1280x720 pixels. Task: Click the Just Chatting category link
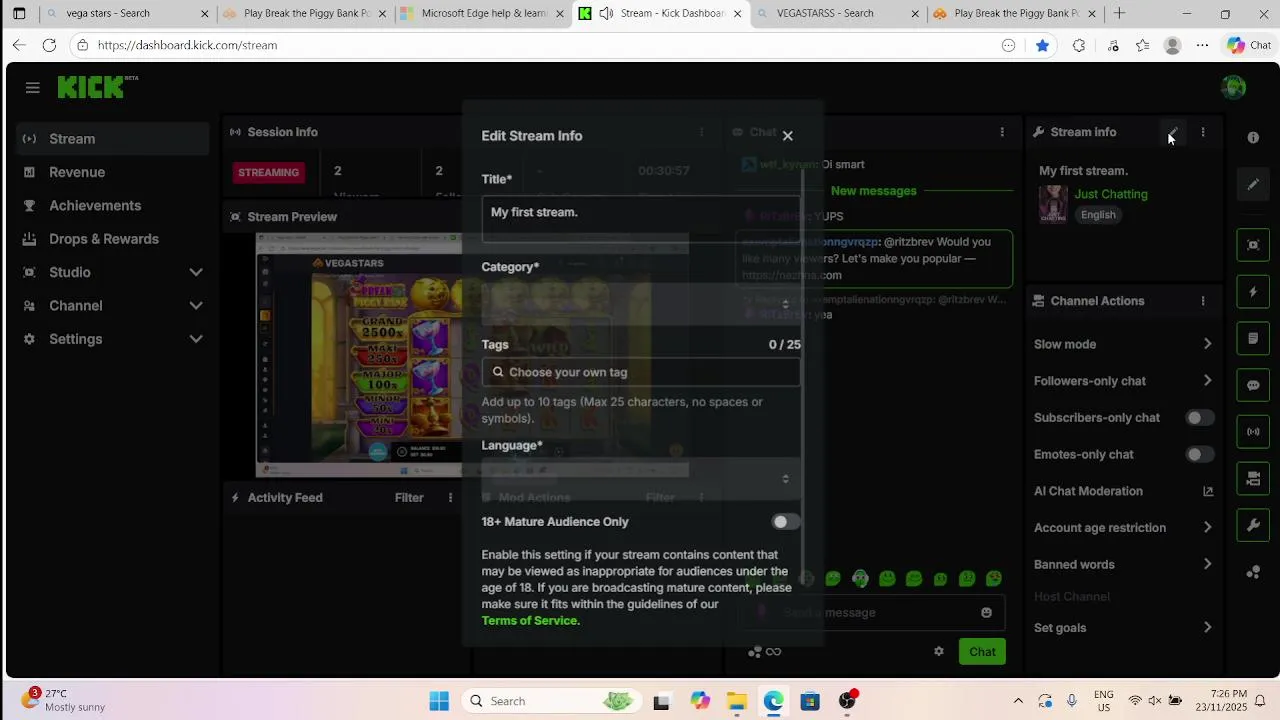point(1111,194)
